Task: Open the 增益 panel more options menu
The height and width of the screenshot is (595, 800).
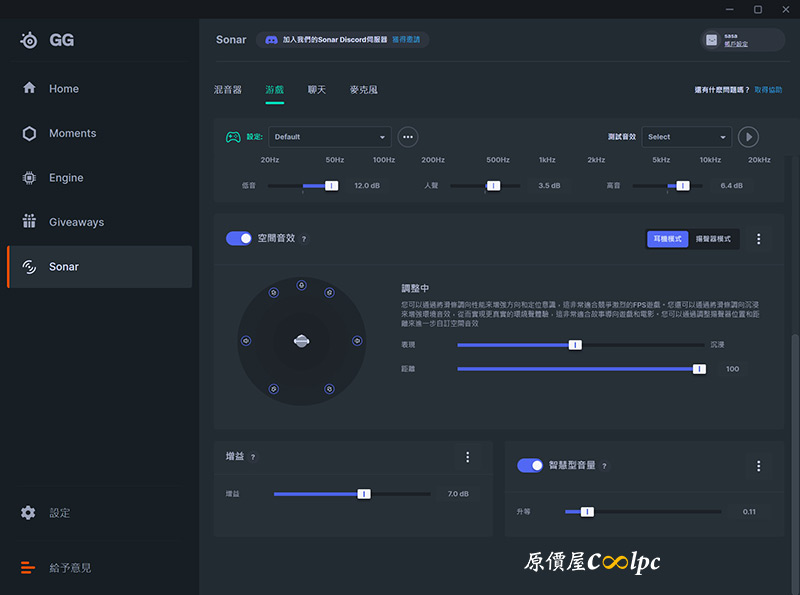Action: [x=467, y=457]
